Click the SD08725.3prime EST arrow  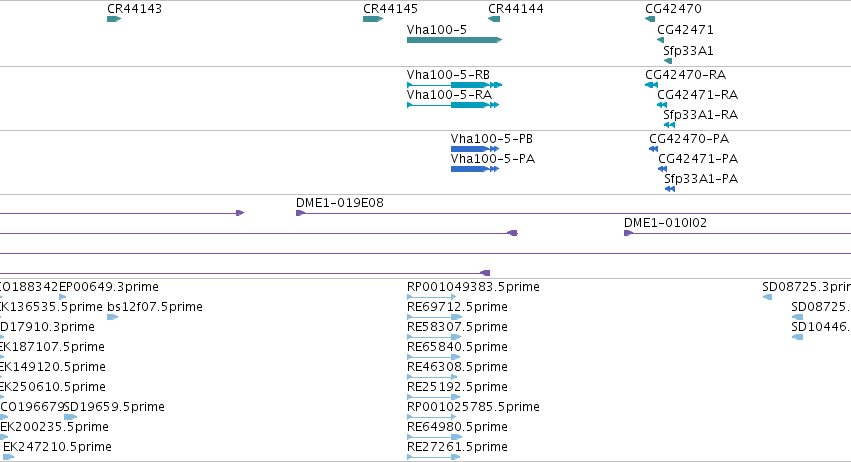click(767, 297)
